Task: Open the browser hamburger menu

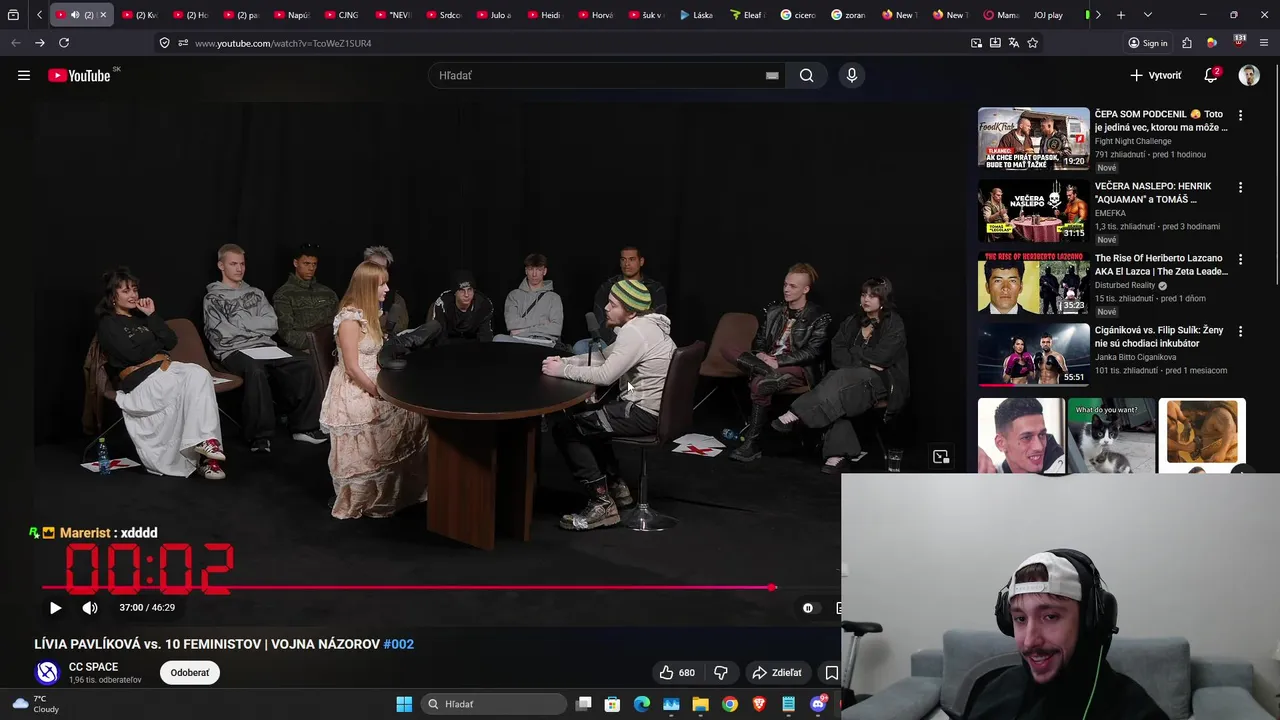Action: point(1265,43)
